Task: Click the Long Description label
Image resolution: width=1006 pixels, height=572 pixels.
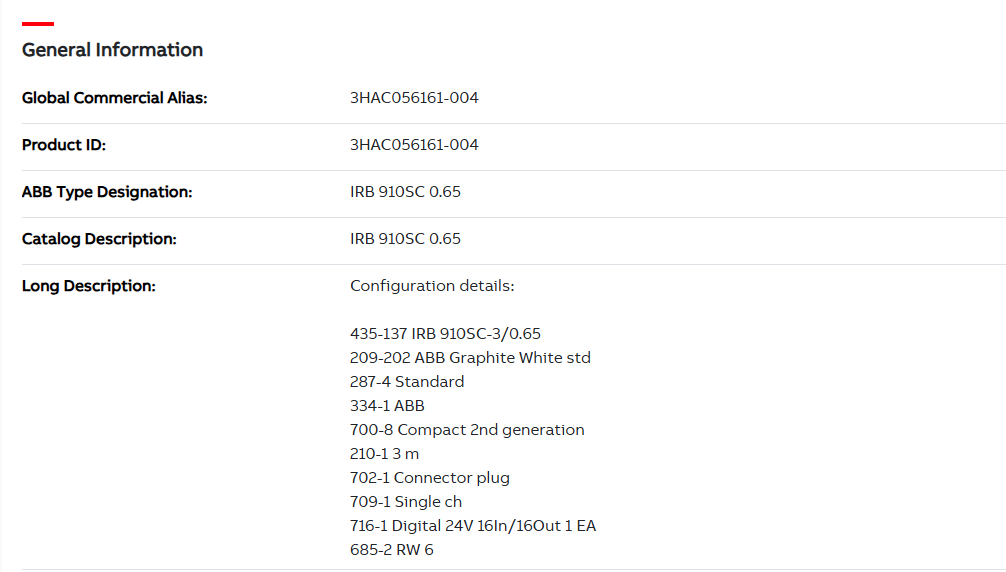Action: tap(89, 286)
